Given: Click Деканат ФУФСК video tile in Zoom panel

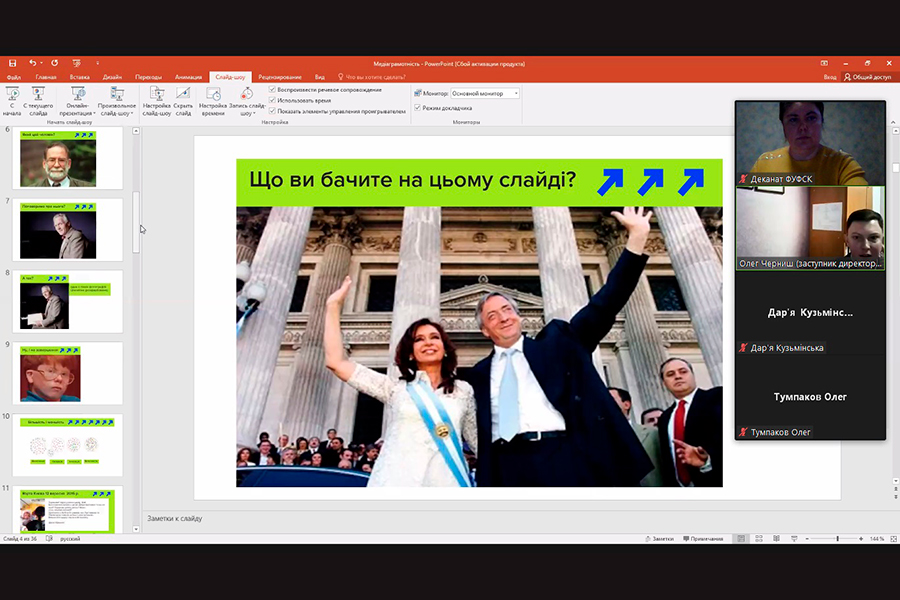Looking at the screenshot, I should [810, 143].
